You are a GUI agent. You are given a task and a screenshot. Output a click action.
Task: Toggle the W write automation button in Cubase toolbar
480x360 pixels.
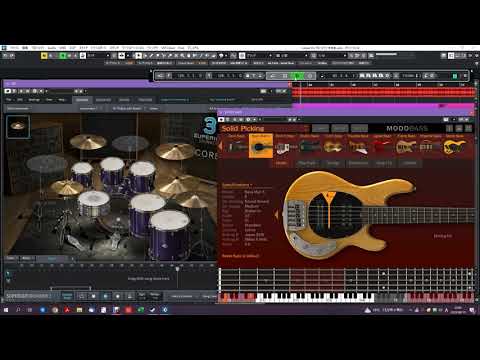click(69, 56)
